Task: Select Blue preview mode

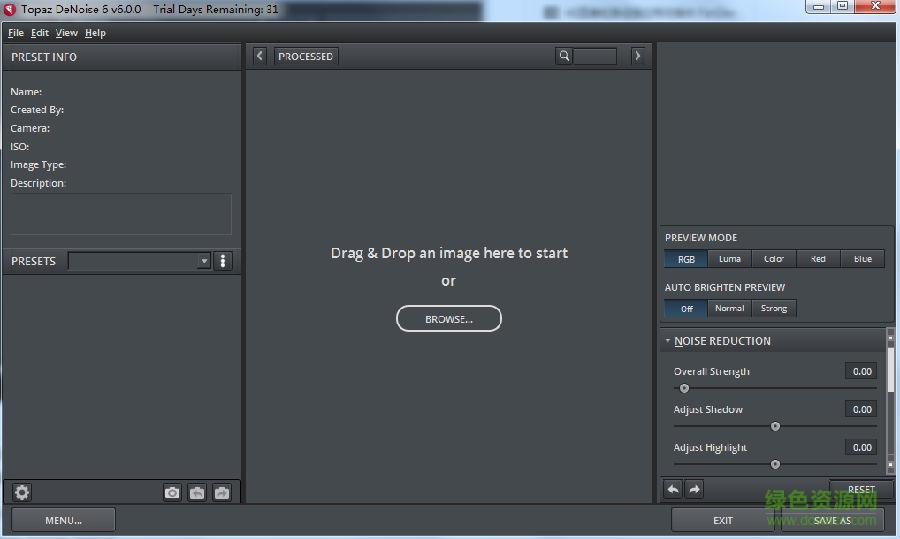Action: tap(863, 259)
